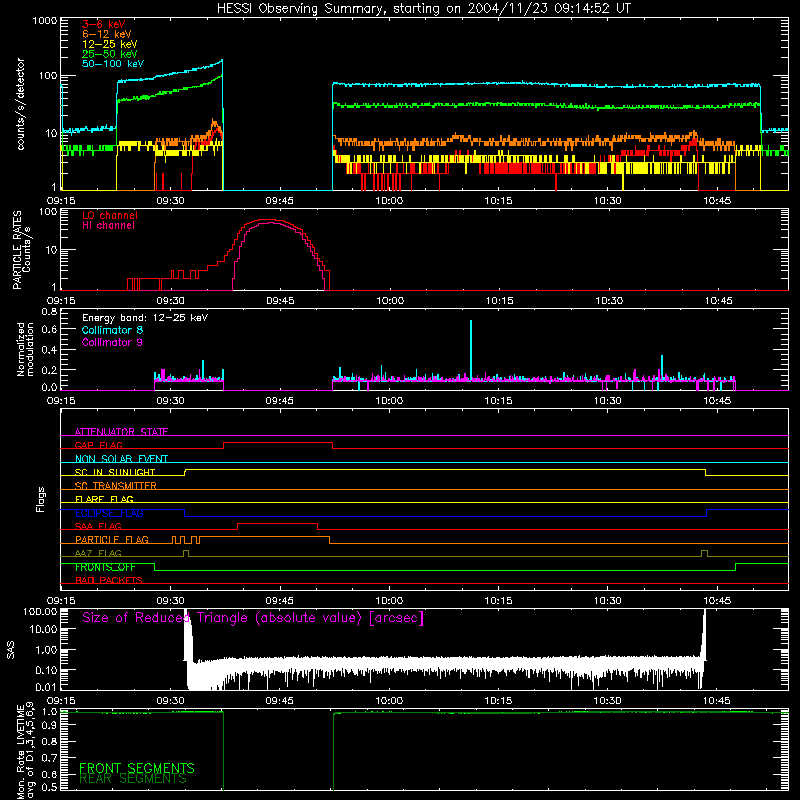Click the HI channel particle rate peak
This screenshot has width=800, height=800.
click(269, 223)
